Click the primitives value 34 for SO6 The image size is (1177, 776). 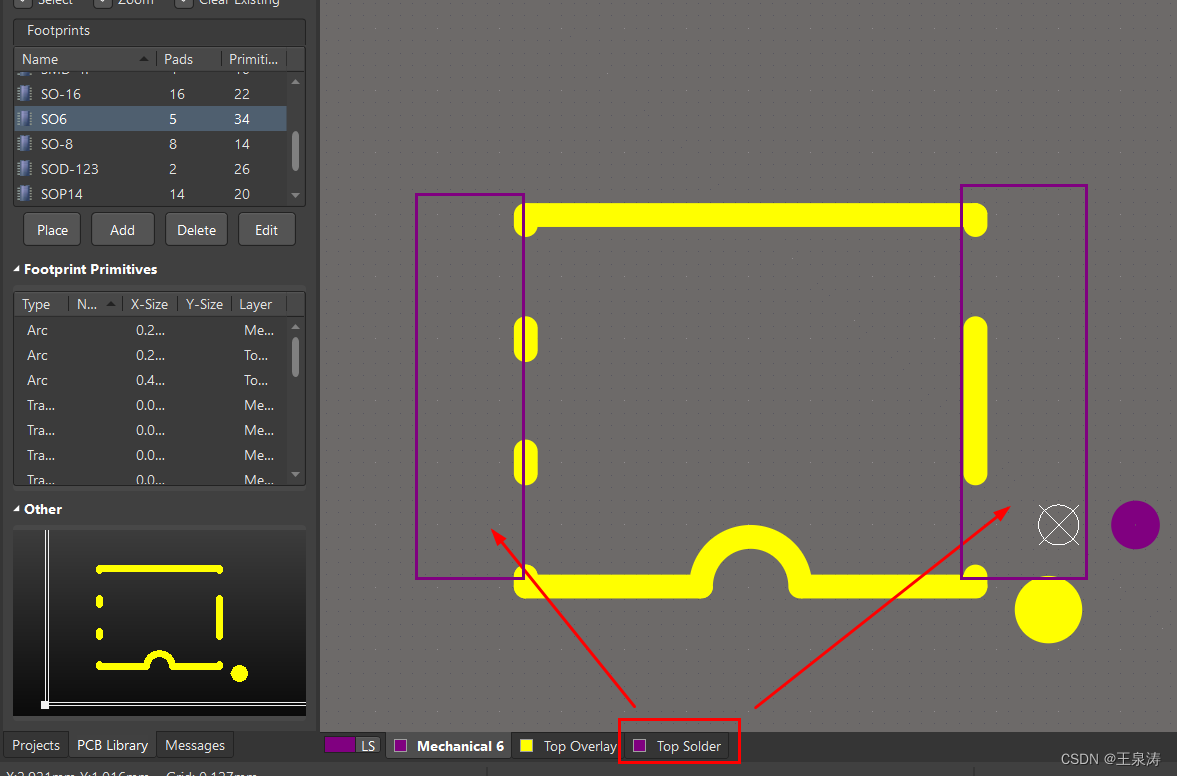coord(242,119)
